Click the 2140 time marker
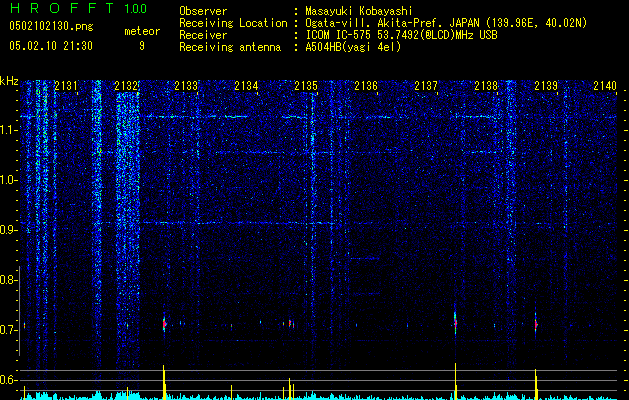629x400 pixels. point(605,85)
